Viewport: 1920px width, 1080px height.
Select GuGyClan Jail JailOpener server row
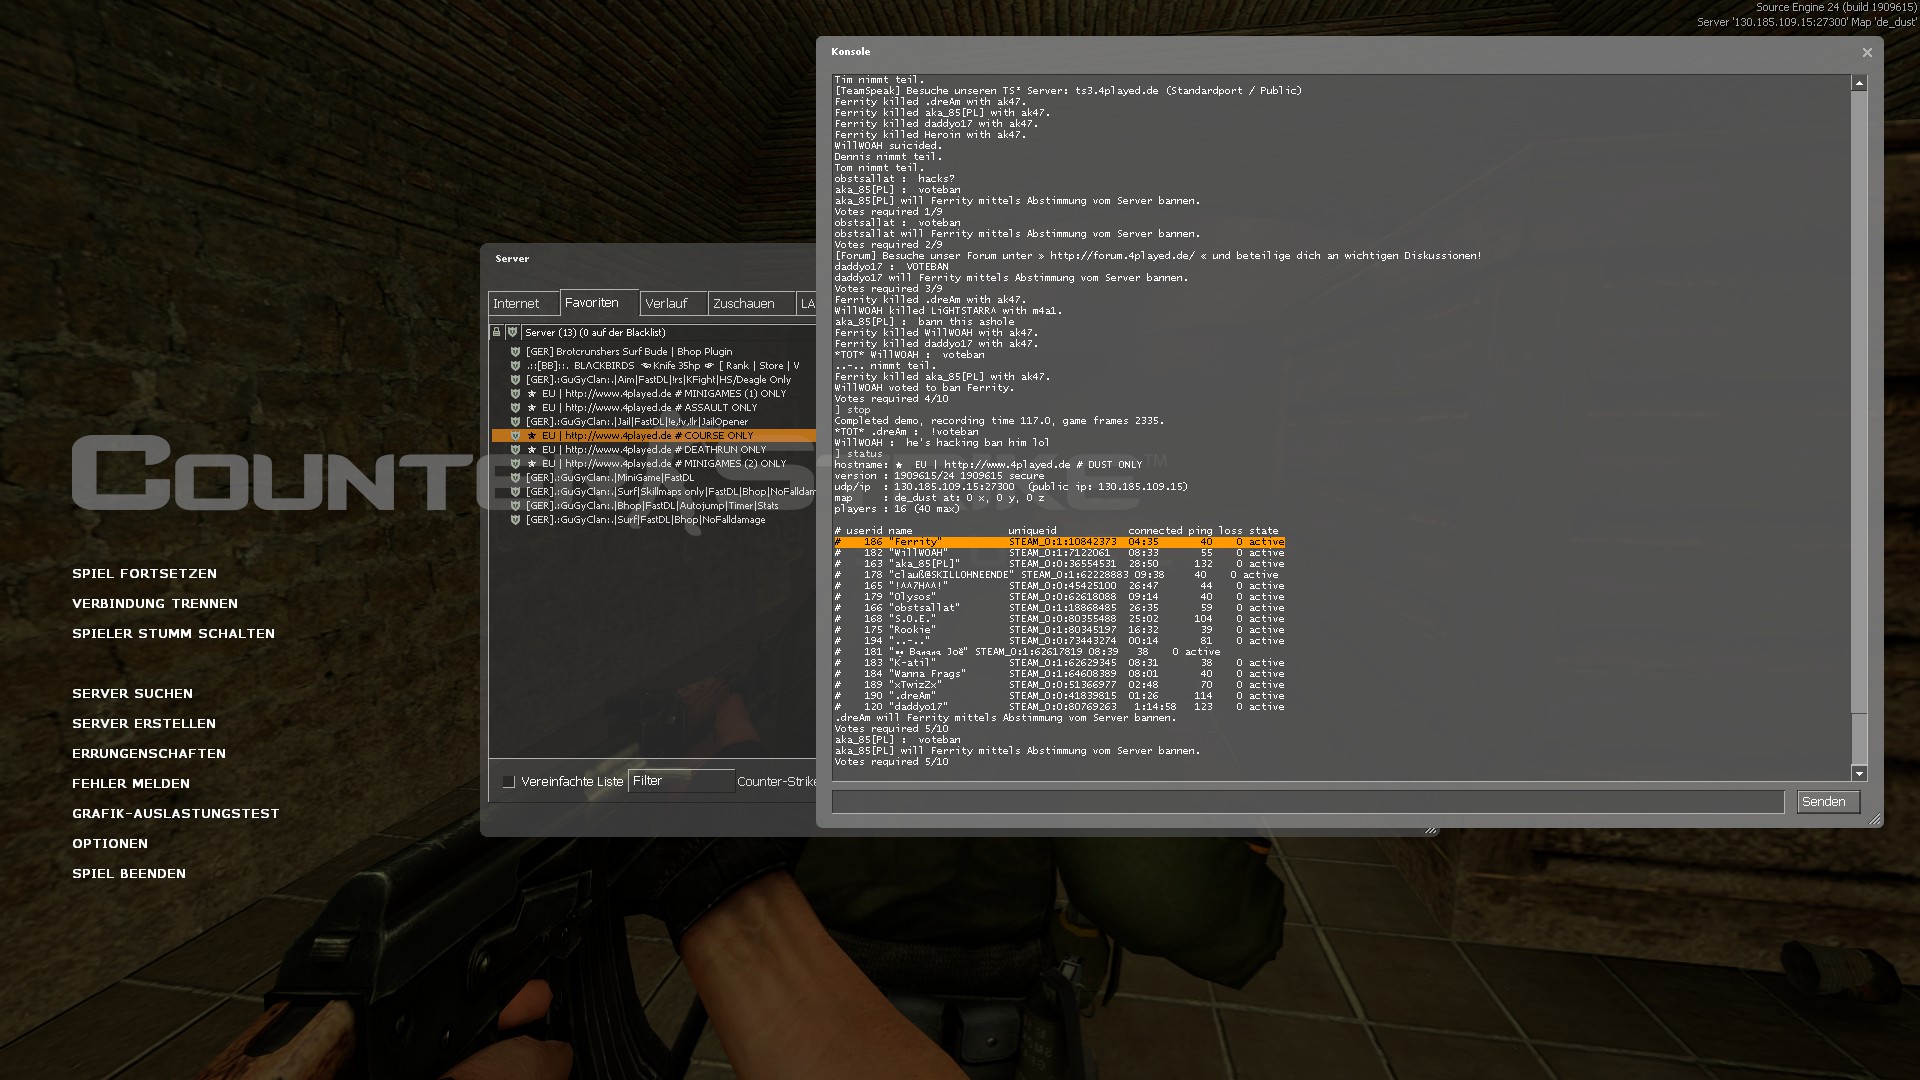click(x=654, y=422)
